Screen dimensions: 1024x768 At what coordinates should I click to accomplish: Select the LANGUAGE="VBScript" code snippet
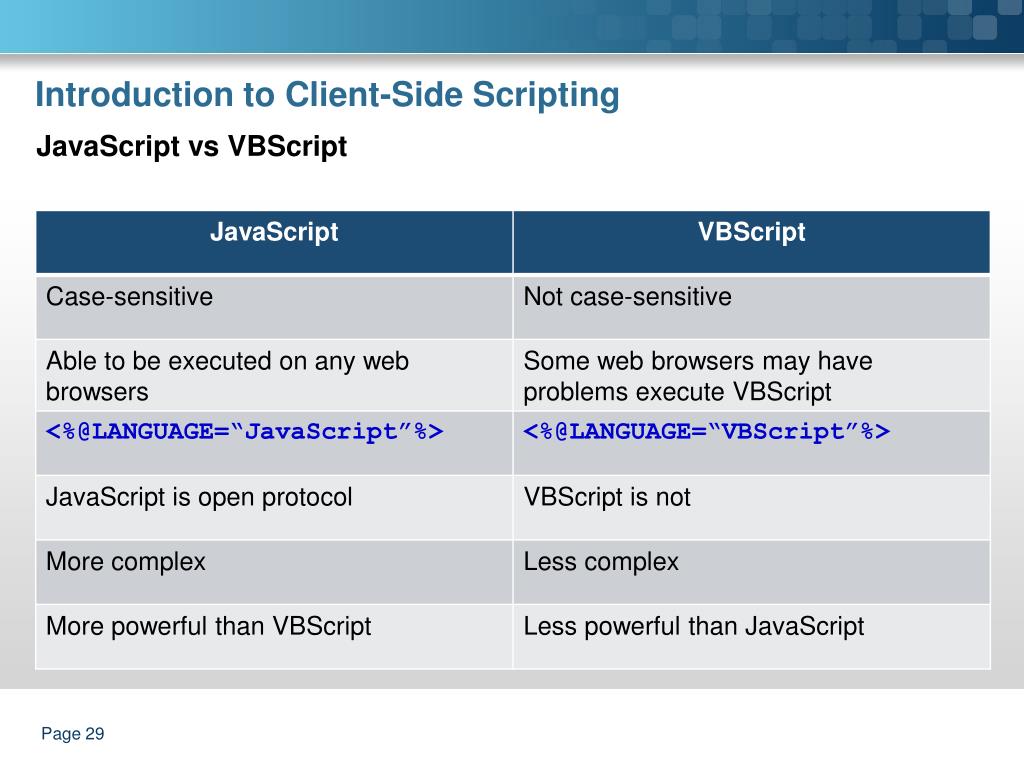707,432
